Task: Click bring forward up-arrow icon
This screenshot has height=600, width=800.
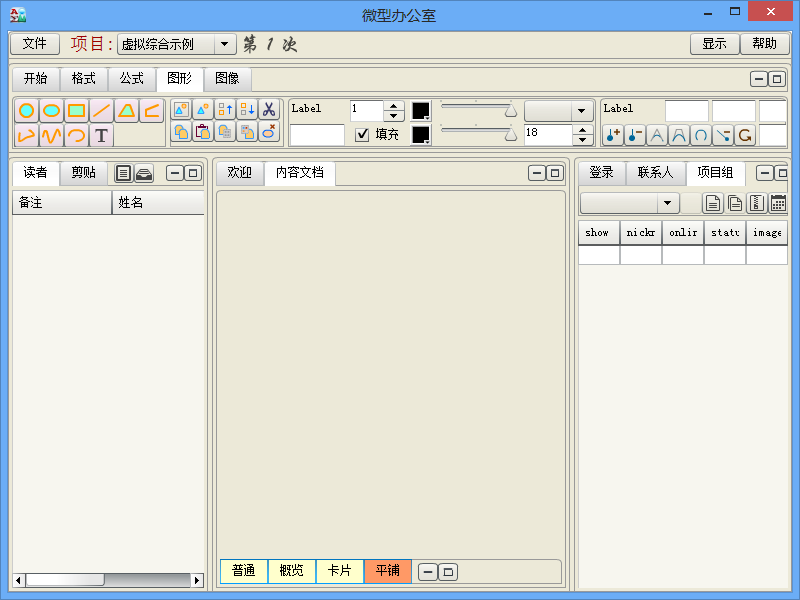Action: coord(225,109)
